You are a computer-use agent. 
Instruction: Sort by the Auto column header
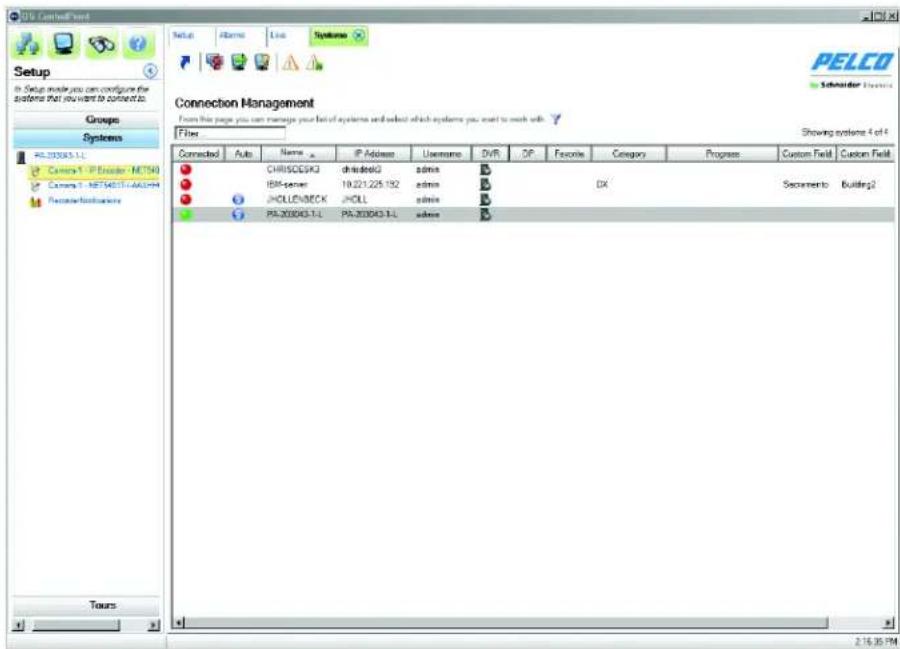(x=243, y=154)
